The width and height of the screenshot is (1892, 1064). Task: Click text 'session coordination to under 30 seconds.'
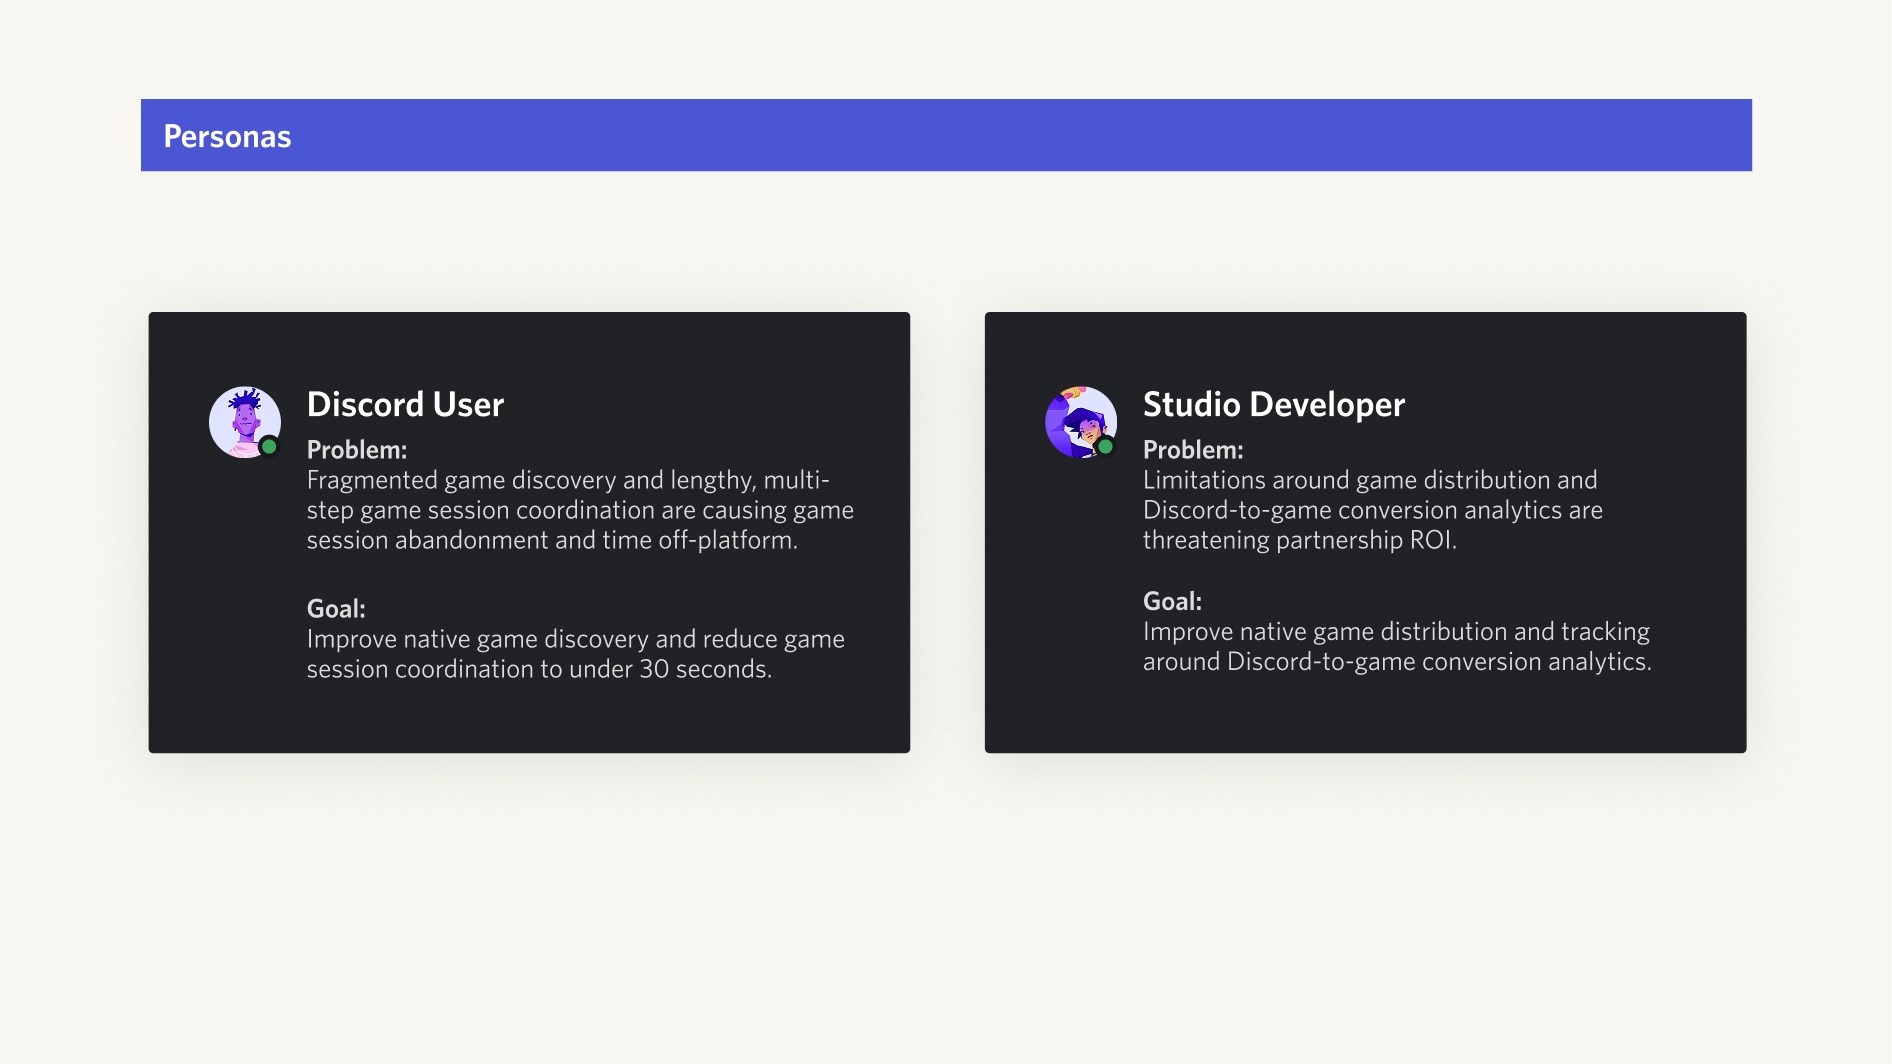point(539,669)
